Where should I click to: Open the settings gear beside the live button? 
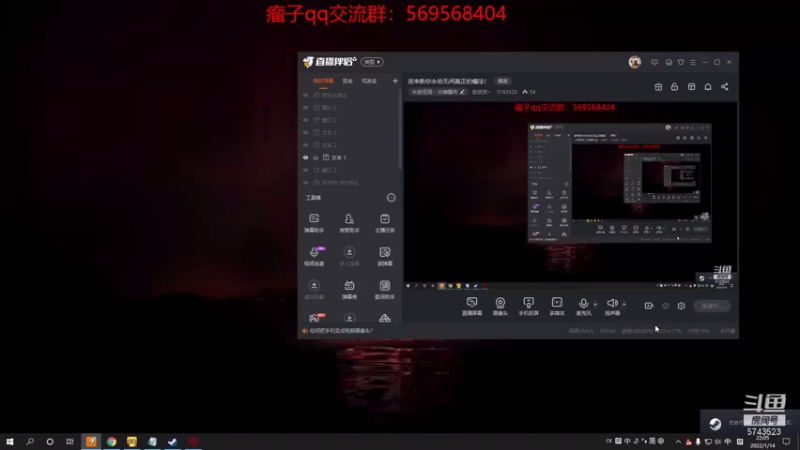(x=681, y=306)
